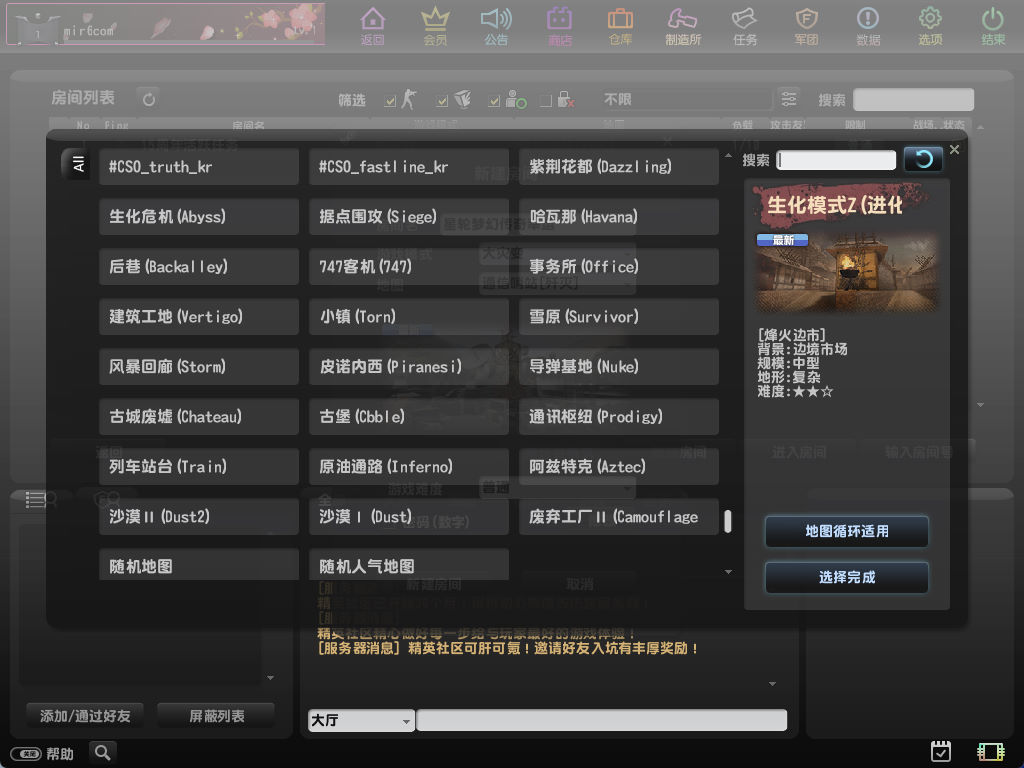1024x768 pixels.
Task: Click the map list scroll down arrow
Action: (x=728, y=572)
